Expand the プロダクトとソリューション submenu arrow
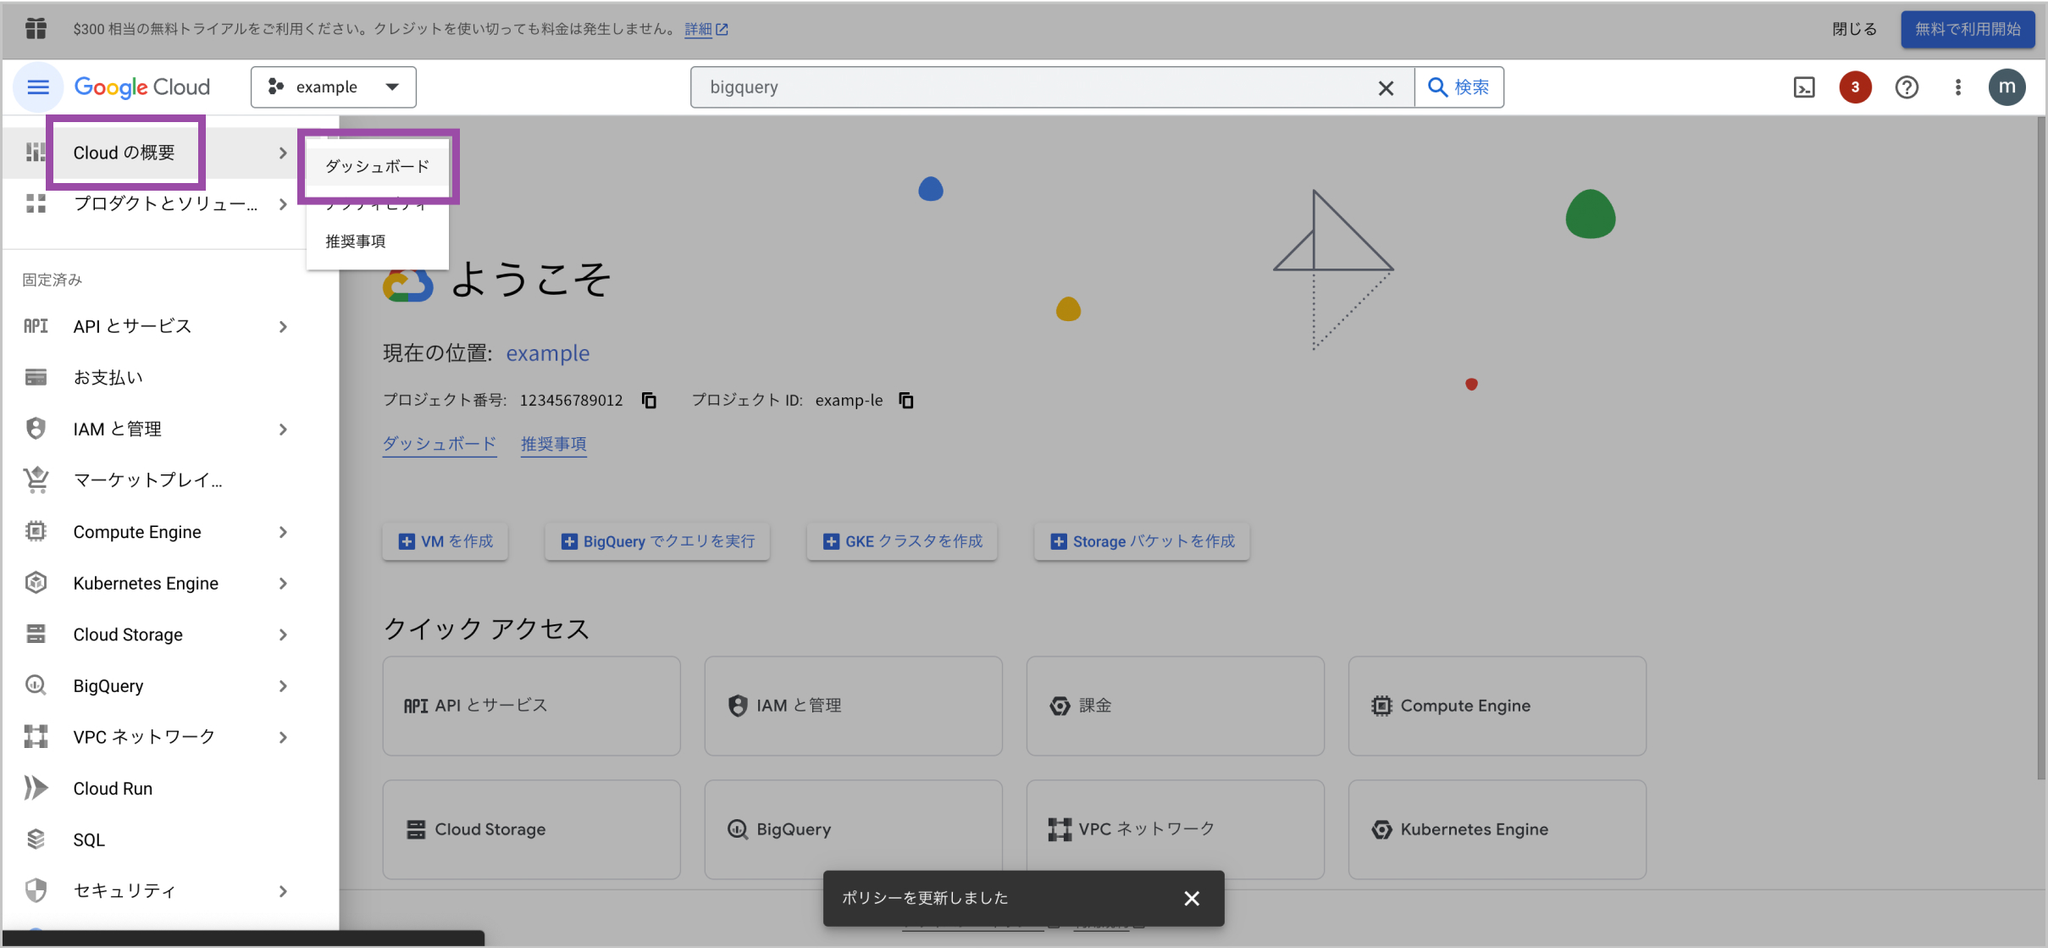2048x948 pixels. tap(283, 204)
